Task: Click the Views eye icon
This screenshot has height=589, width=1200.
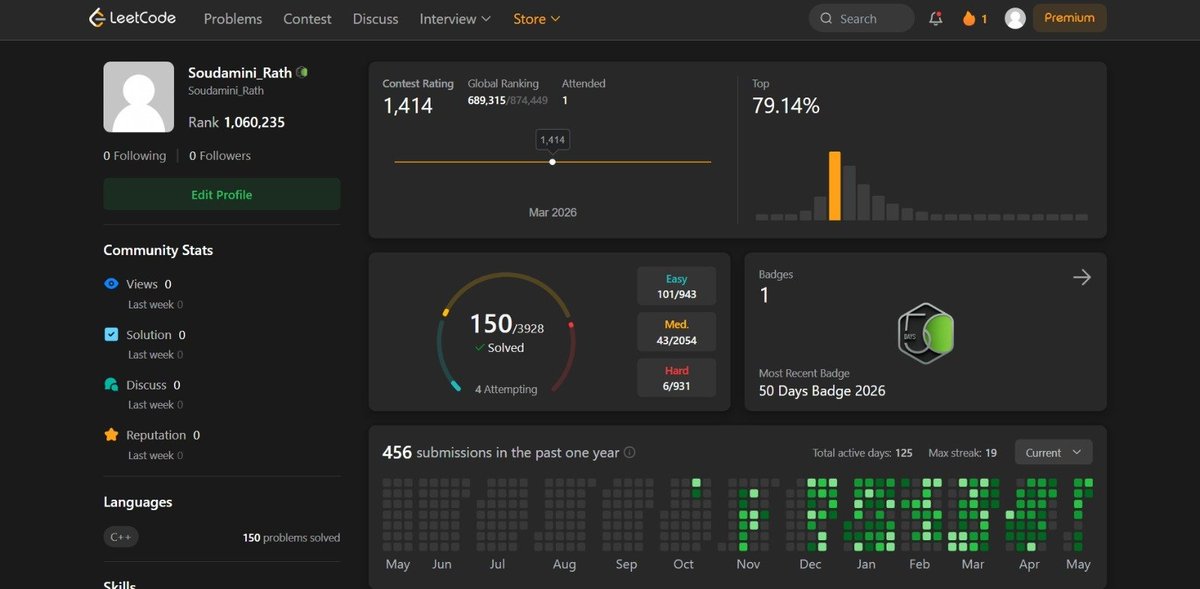Action: pos(112,284)
